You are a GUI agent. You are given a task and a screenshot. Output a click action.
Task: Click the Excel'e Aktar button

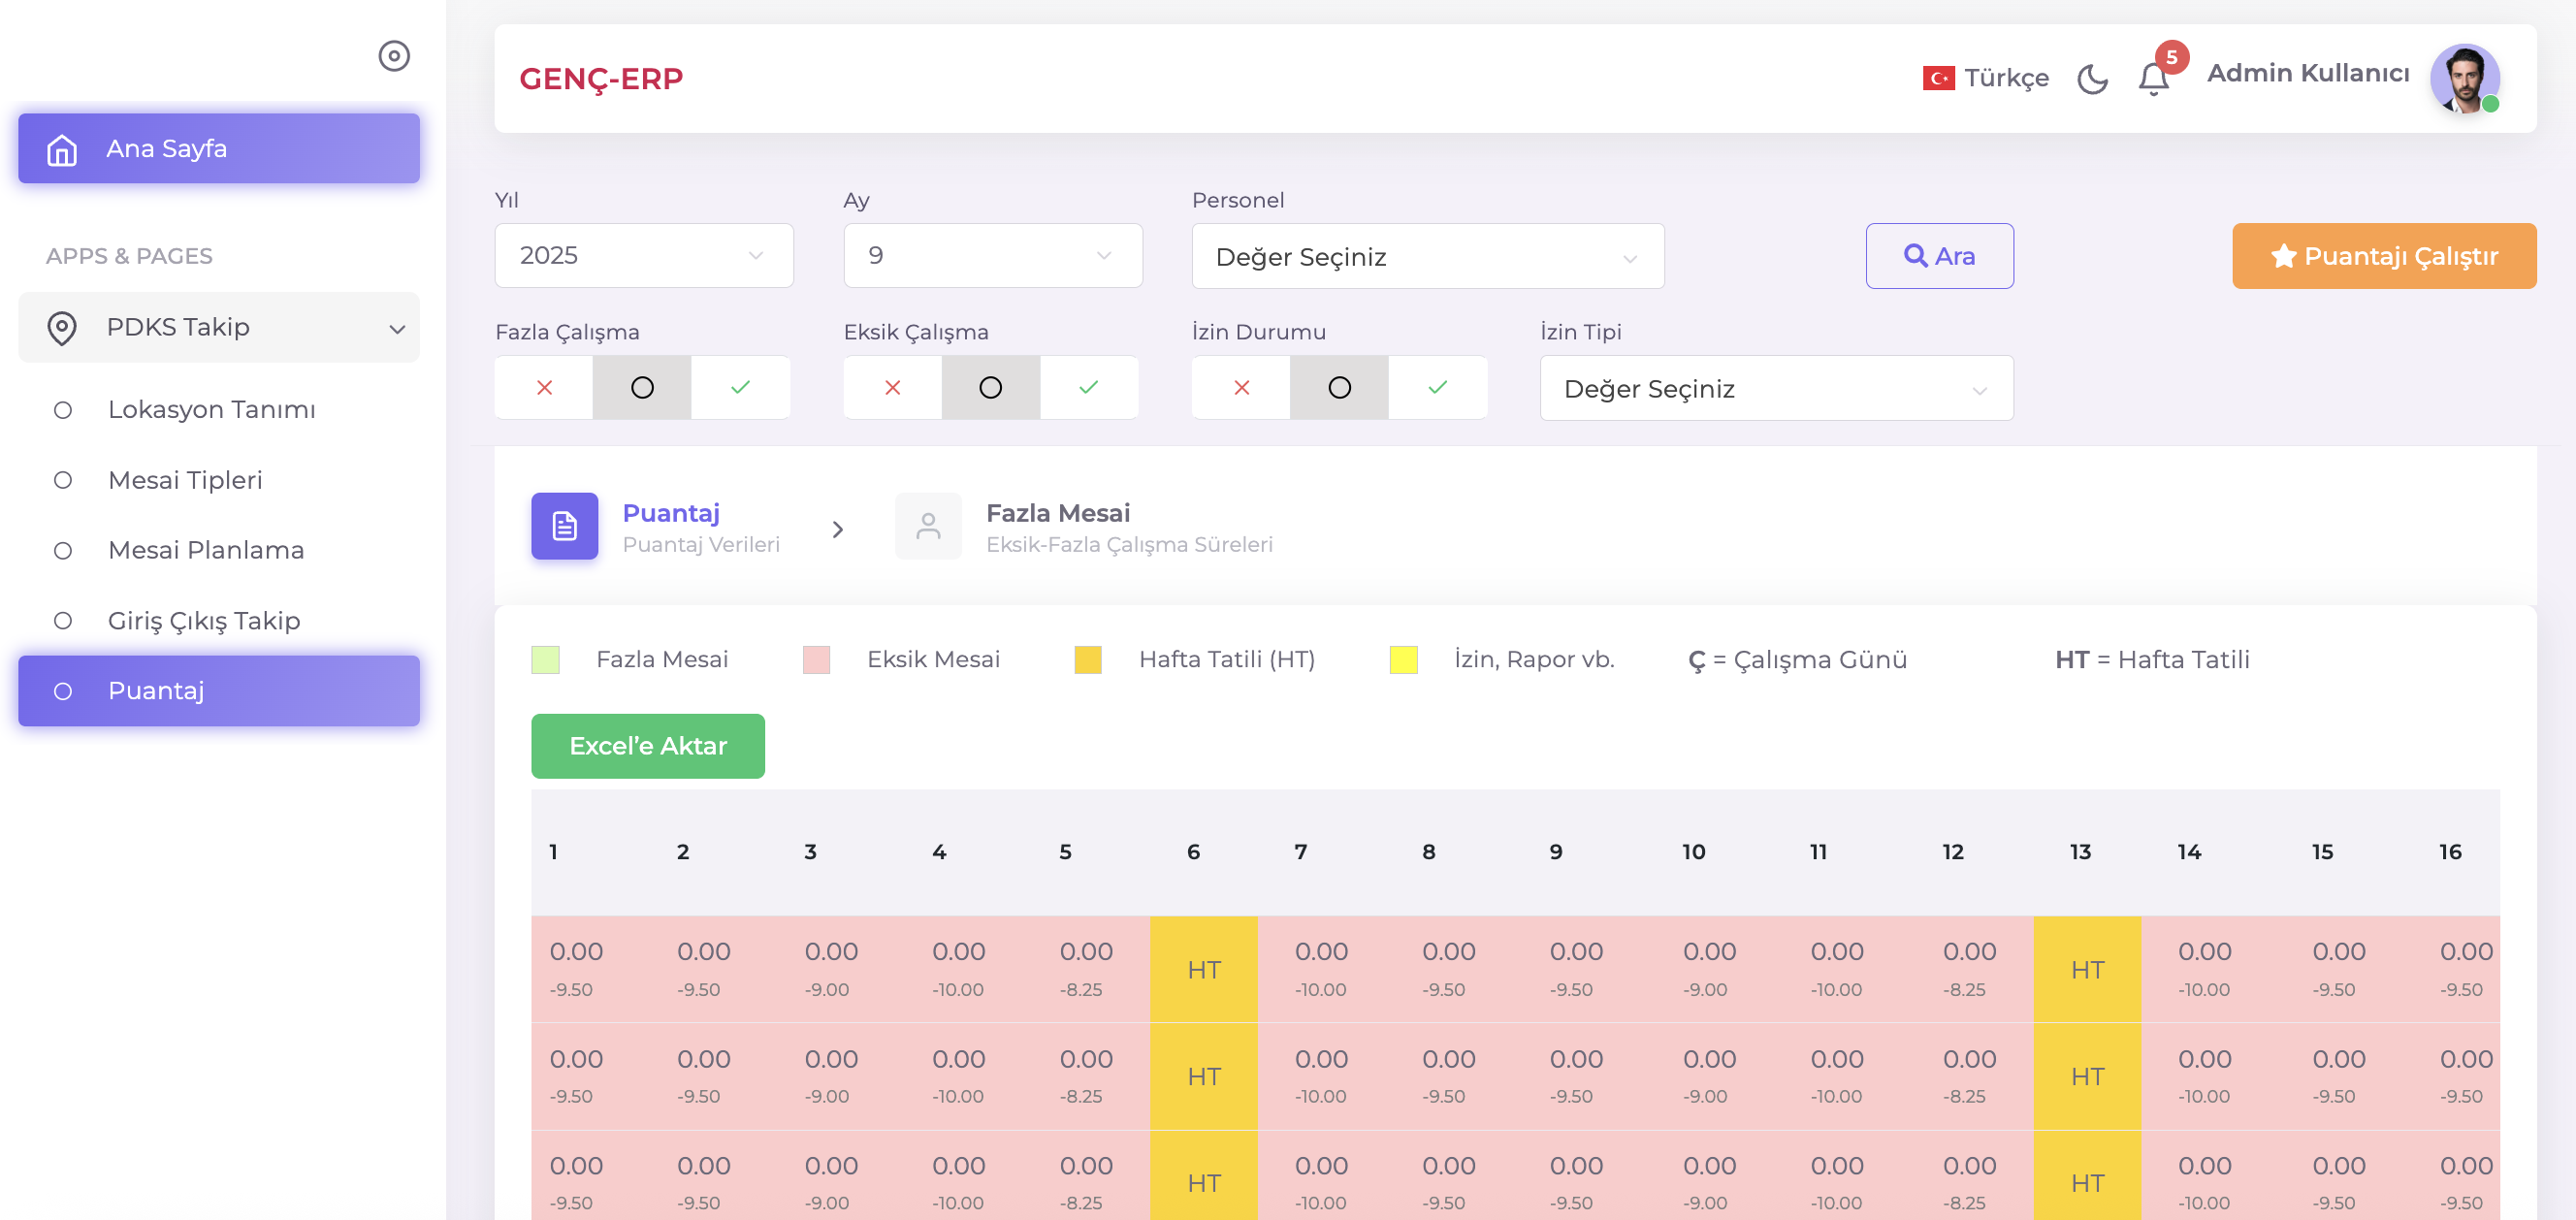click(647, 746)
